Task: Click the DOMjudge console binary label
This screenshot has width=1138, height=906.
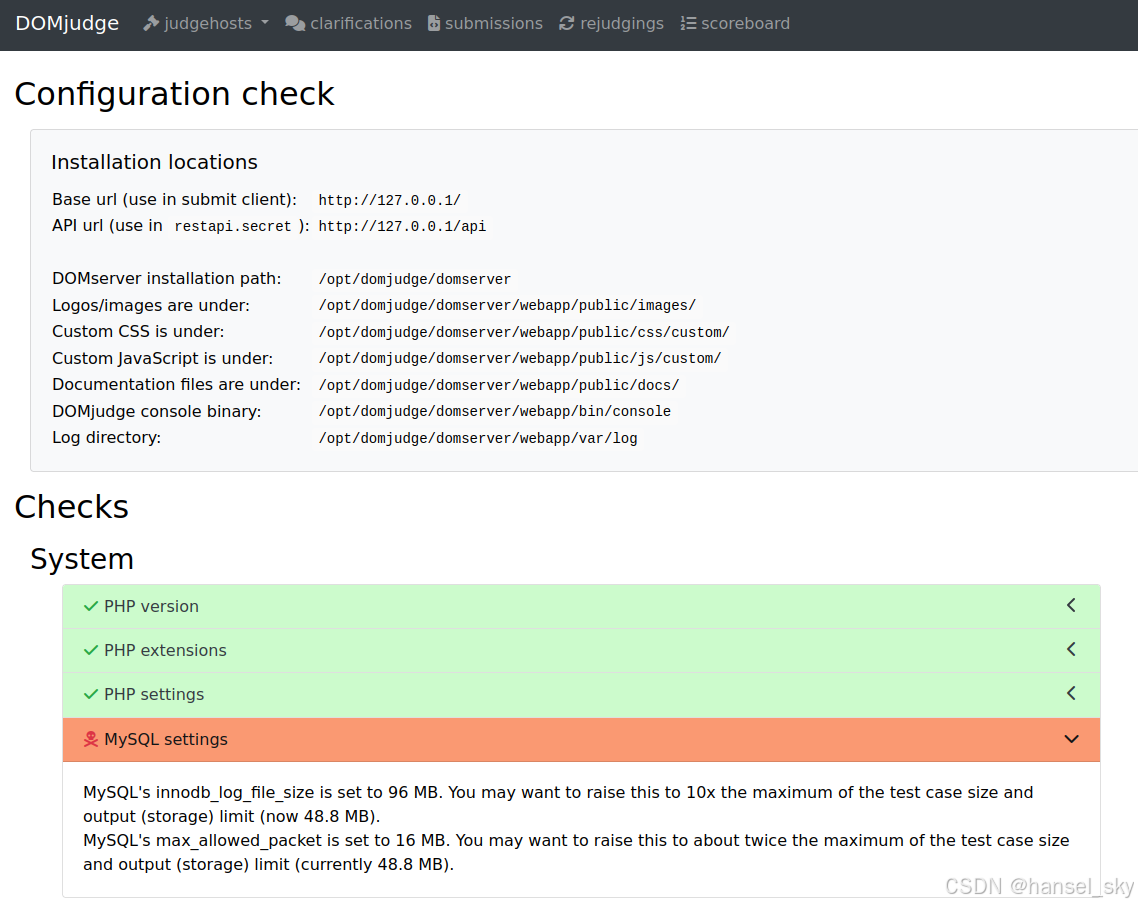Action: (156, 412)
